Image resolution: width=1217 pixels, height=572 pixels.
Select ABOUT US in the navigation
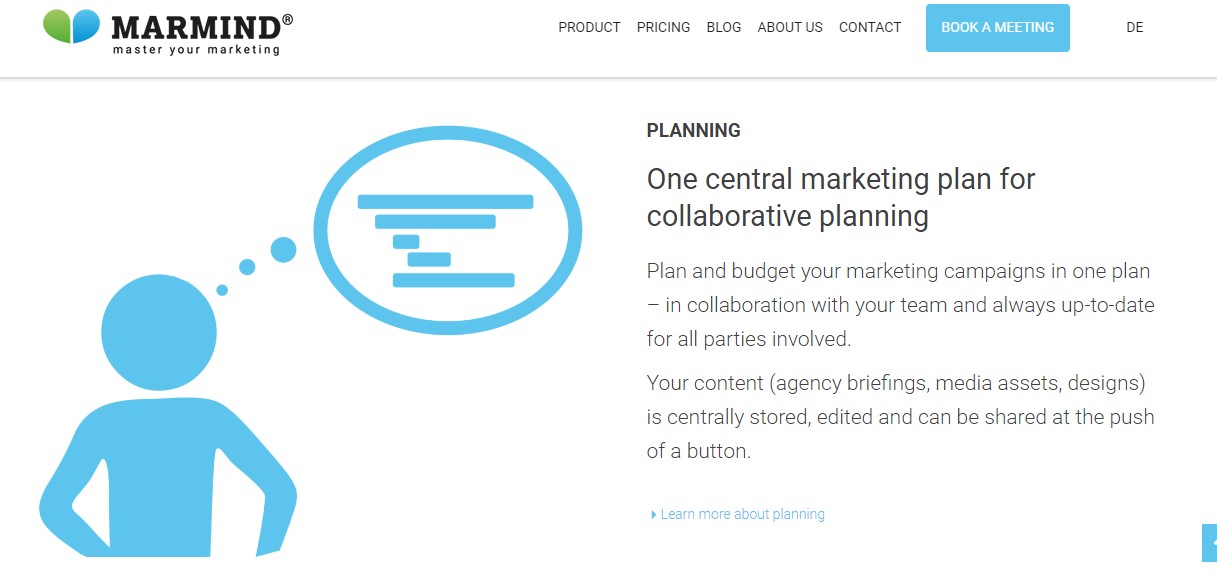tap(790, 28)
